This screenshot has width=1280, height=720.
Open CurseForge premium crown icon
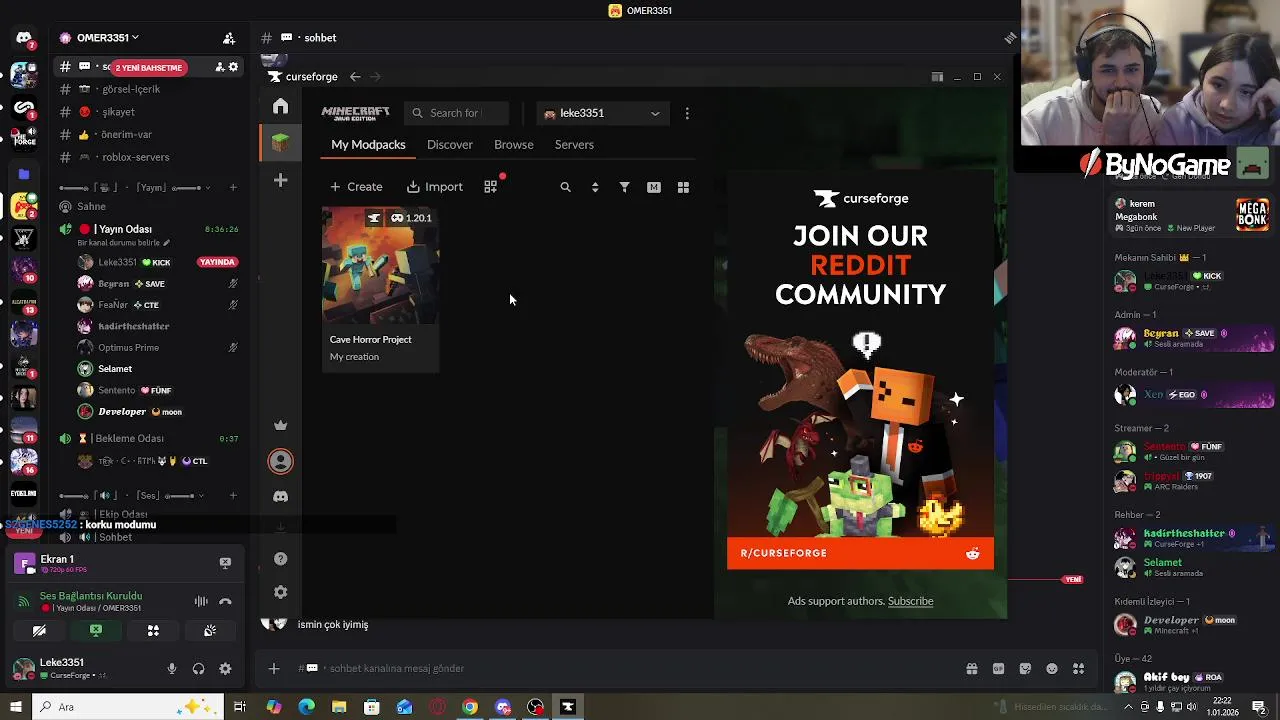281,425
